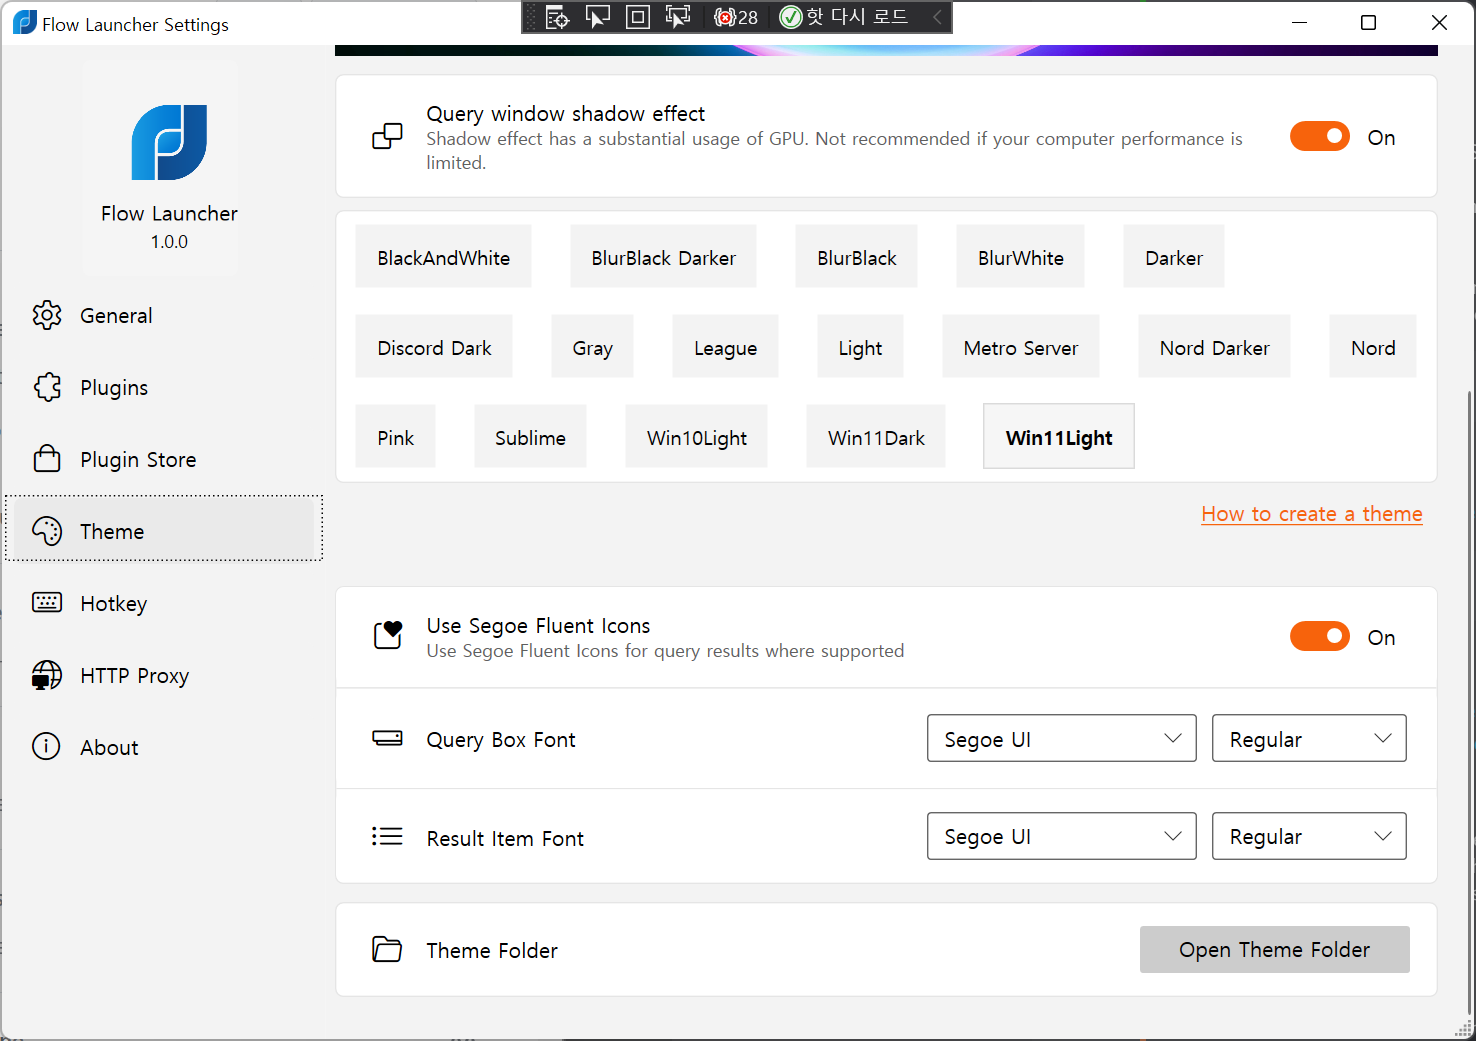Open Result Item Font style dropdown
This screenshot has width=1476, height=1041.
pyautogui.click(x=1309, y=836)
